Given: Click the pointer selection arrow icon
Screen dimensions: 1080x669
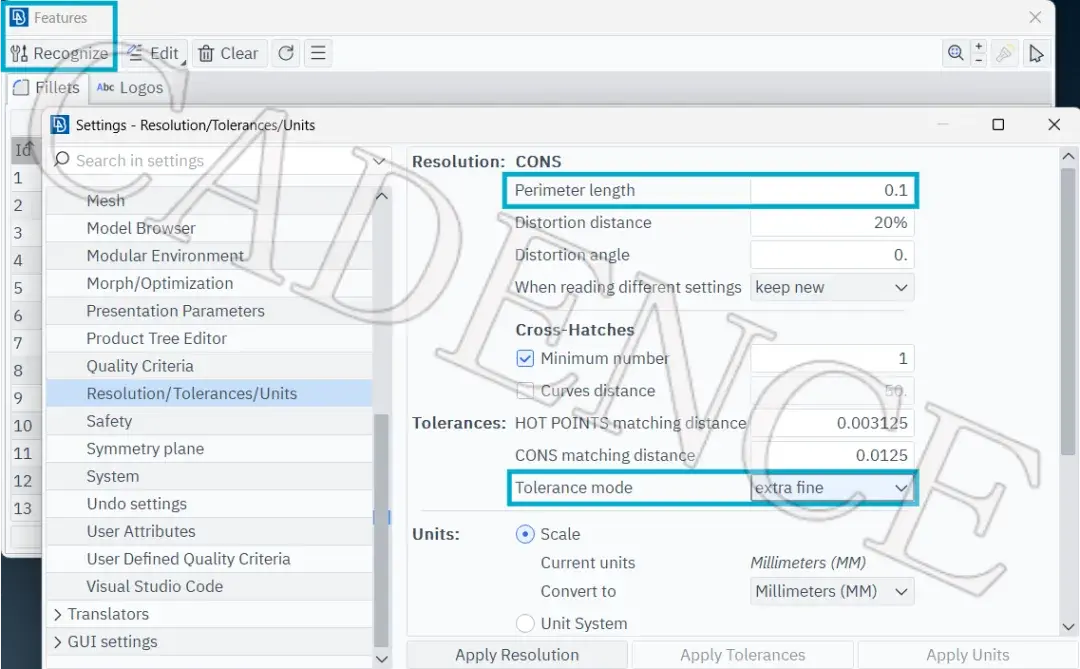Looking at the screenshot, I should (x=1036, y=53).
